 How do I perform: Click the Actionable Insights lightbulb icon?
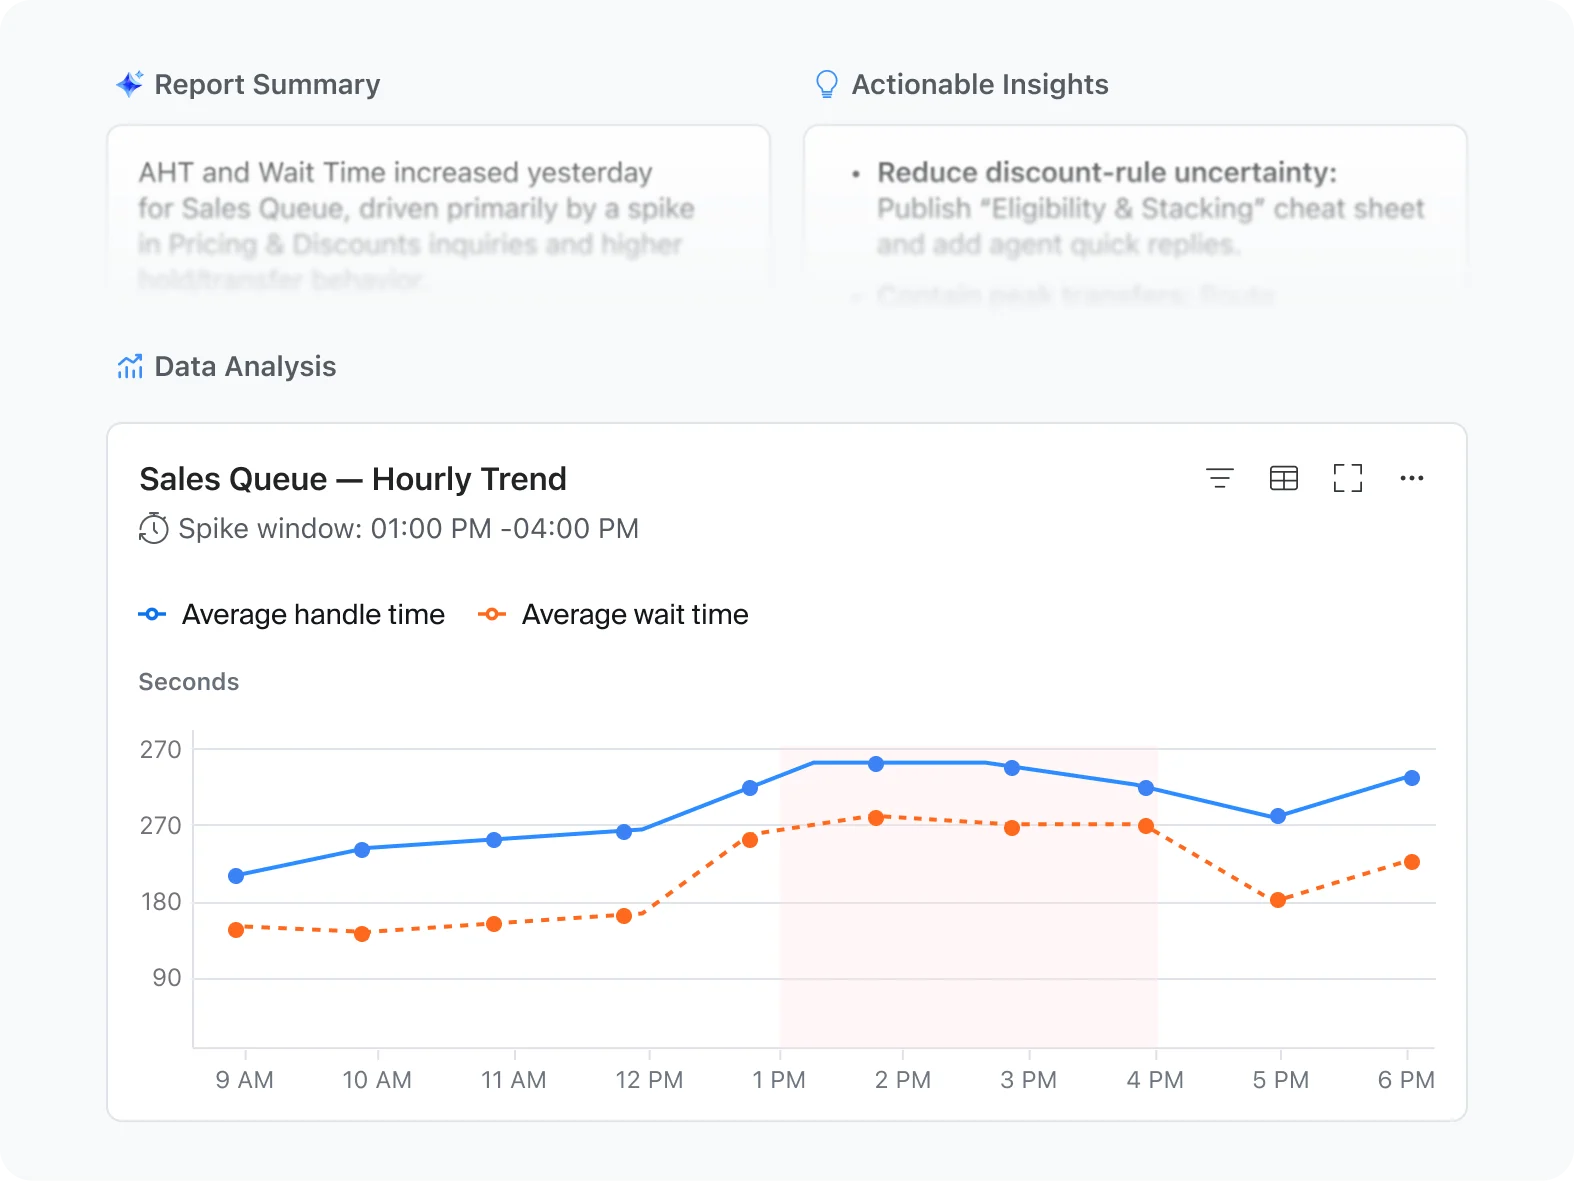click(x=826, y=84)
